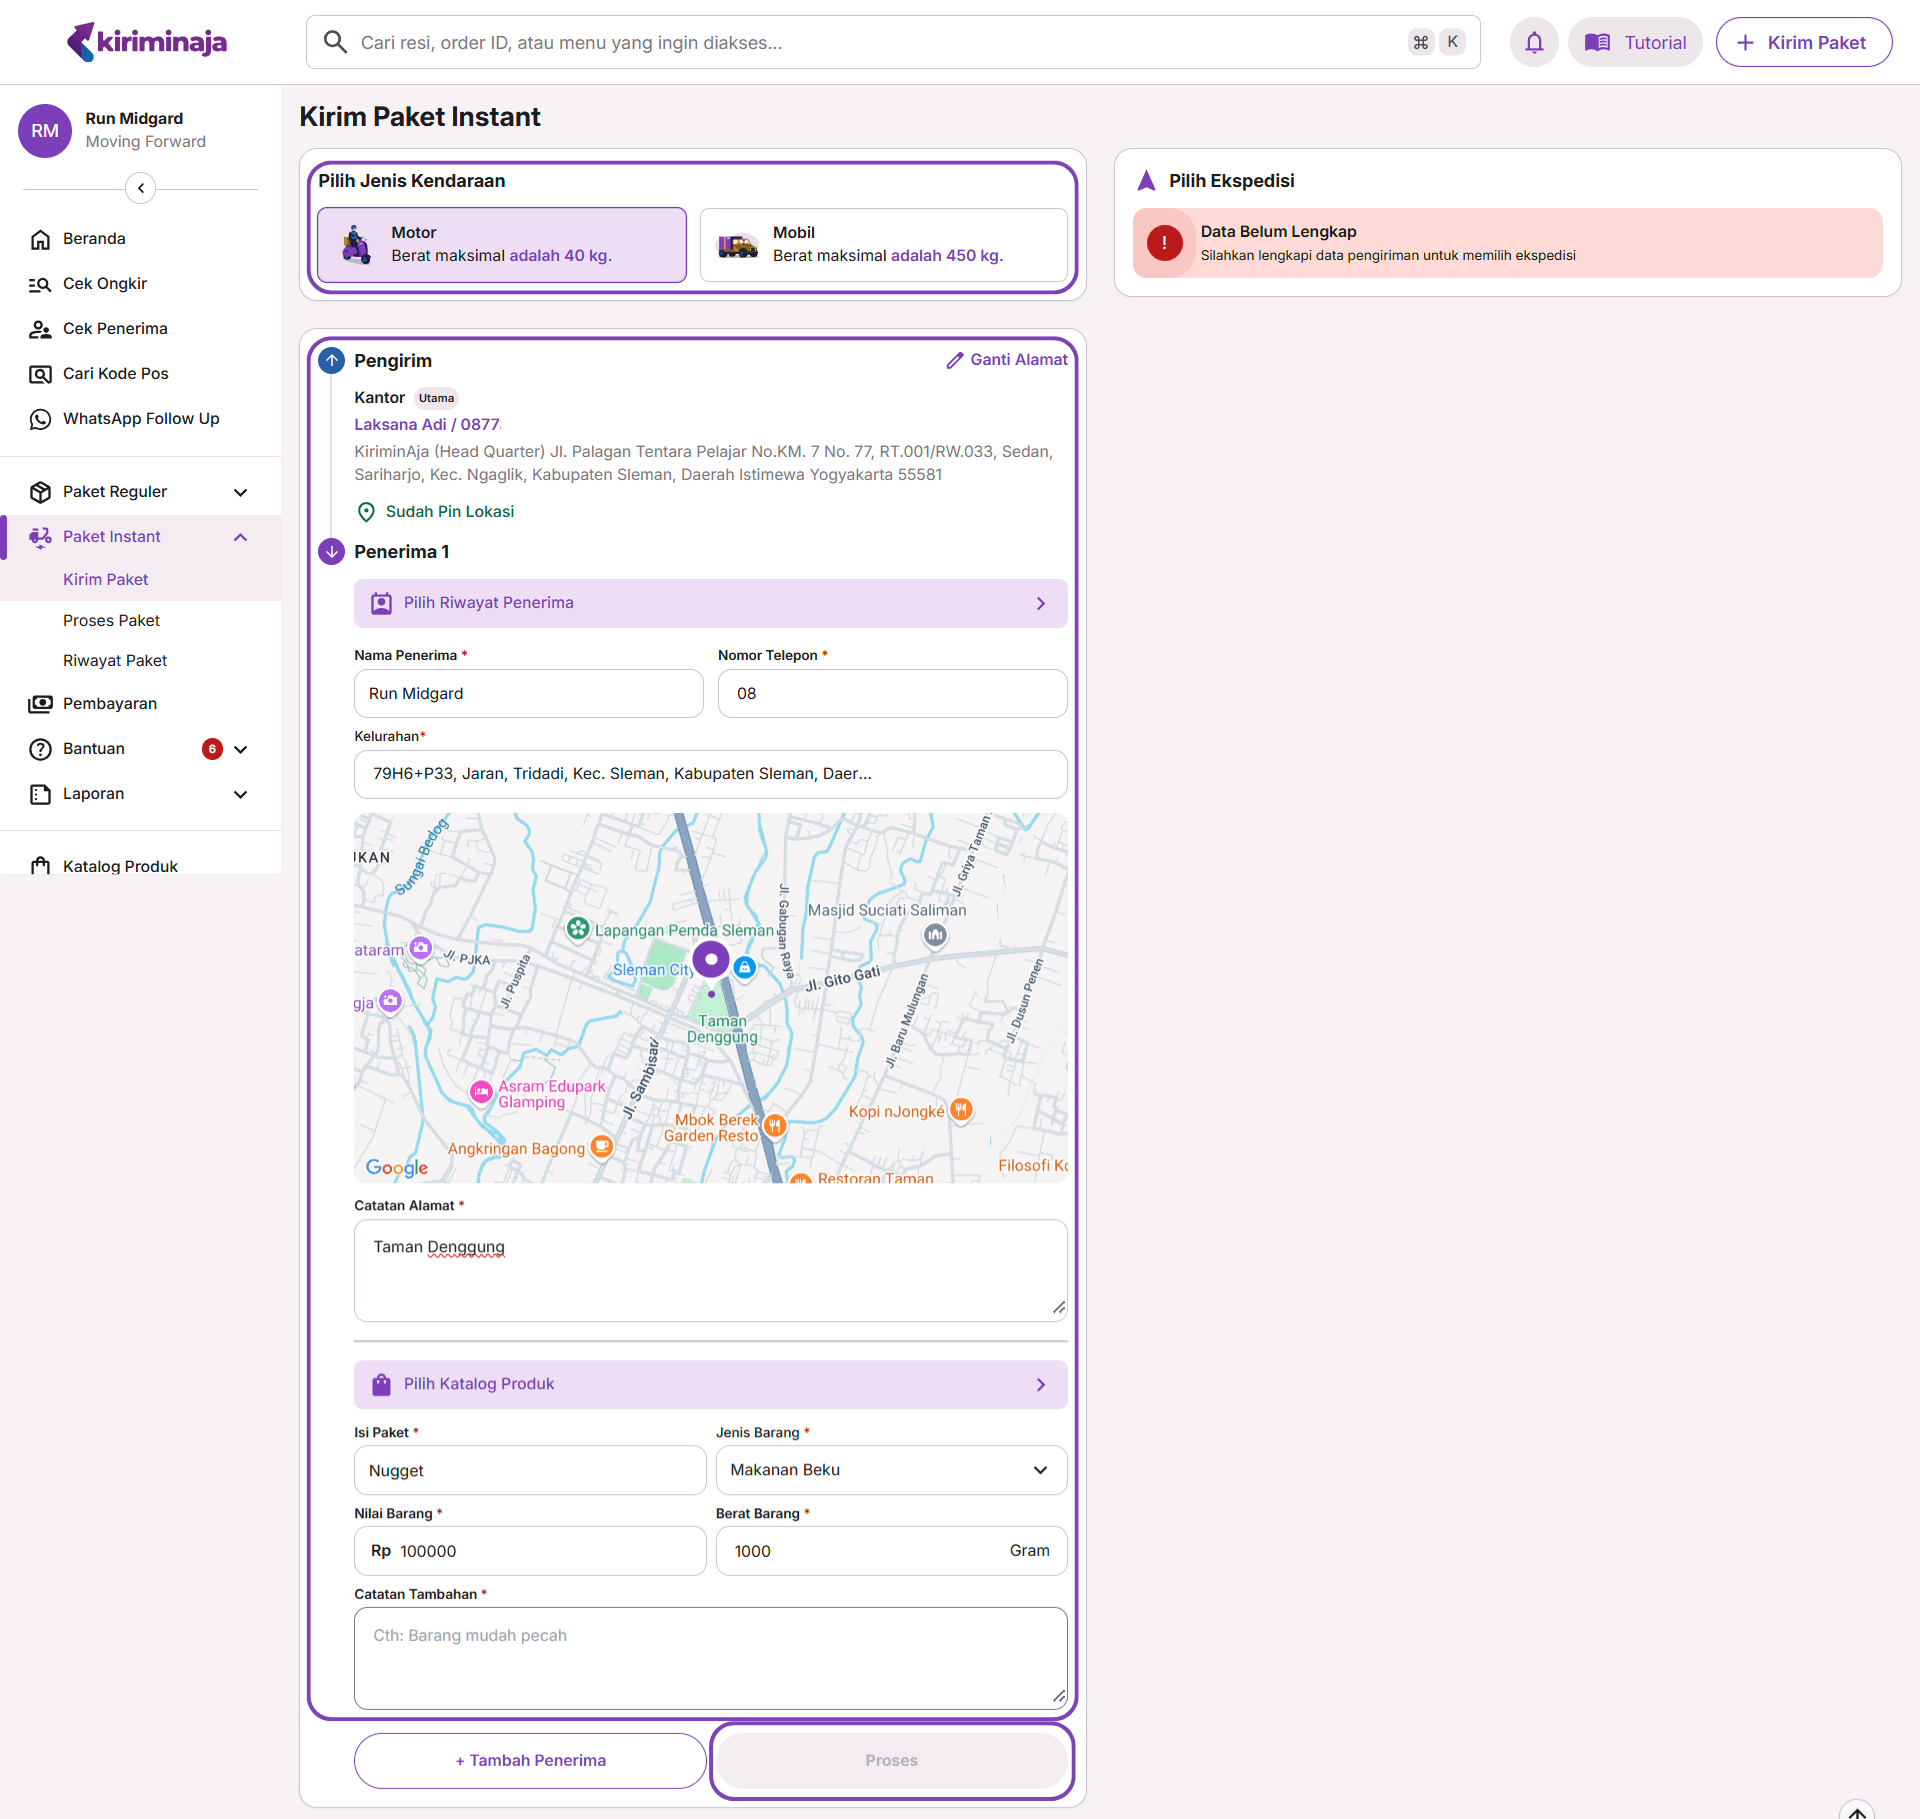Open Riwayat Paket submenu item
The height and width of the screenshot is (1819, 1920).
pos(115,661)
